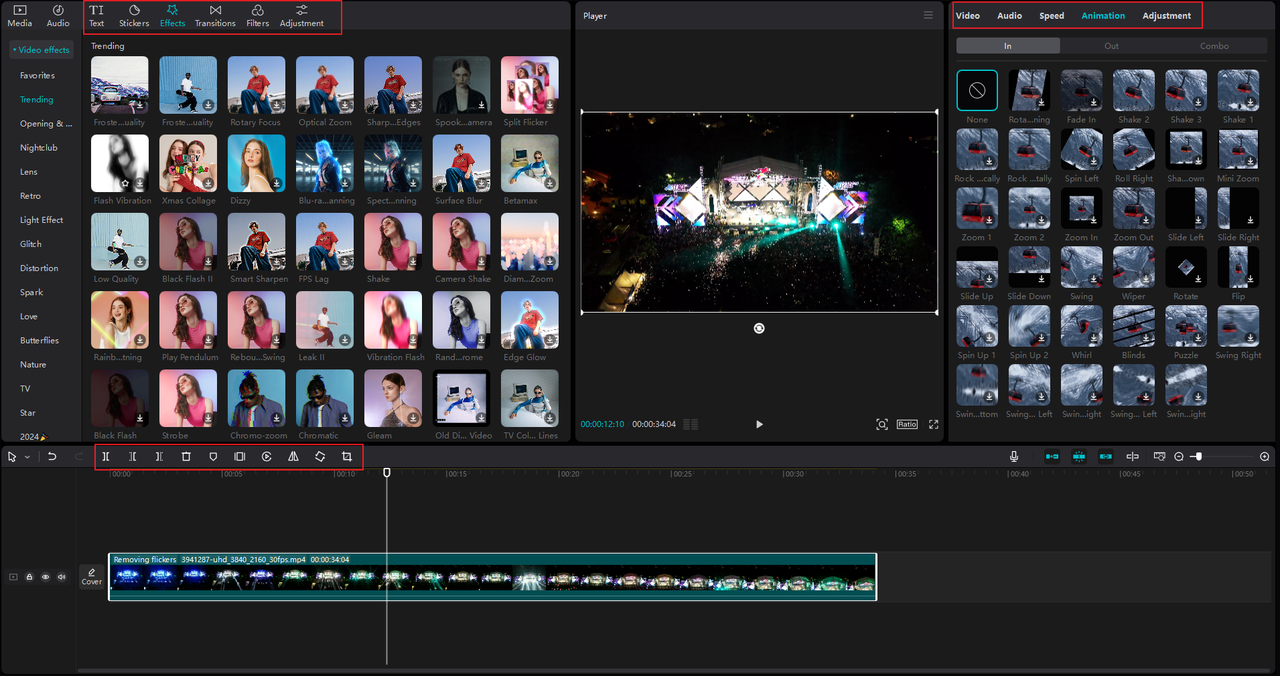Toggle auto snapping in timeline
The image size is (1280, 676).
[x=1079, y=456]
